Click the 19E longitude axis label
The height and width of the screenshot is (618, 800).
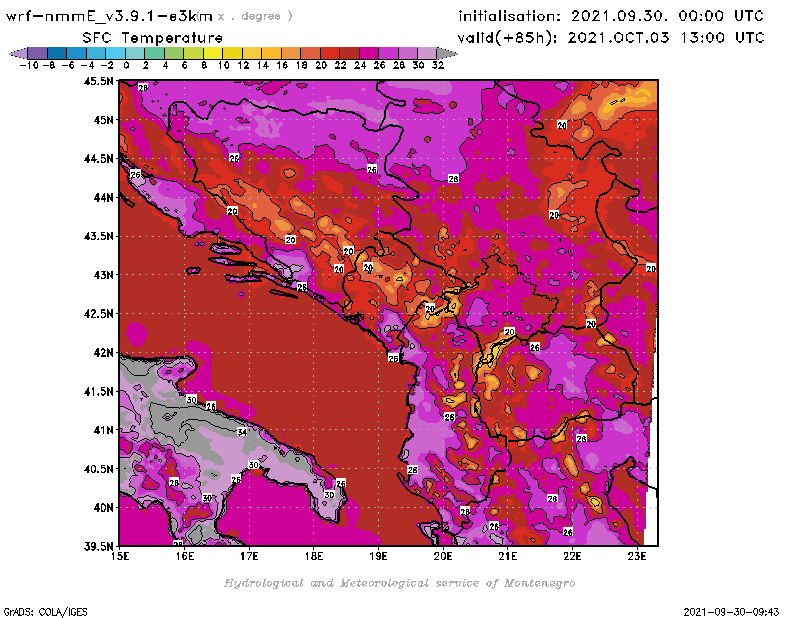[x=378, y=556]
